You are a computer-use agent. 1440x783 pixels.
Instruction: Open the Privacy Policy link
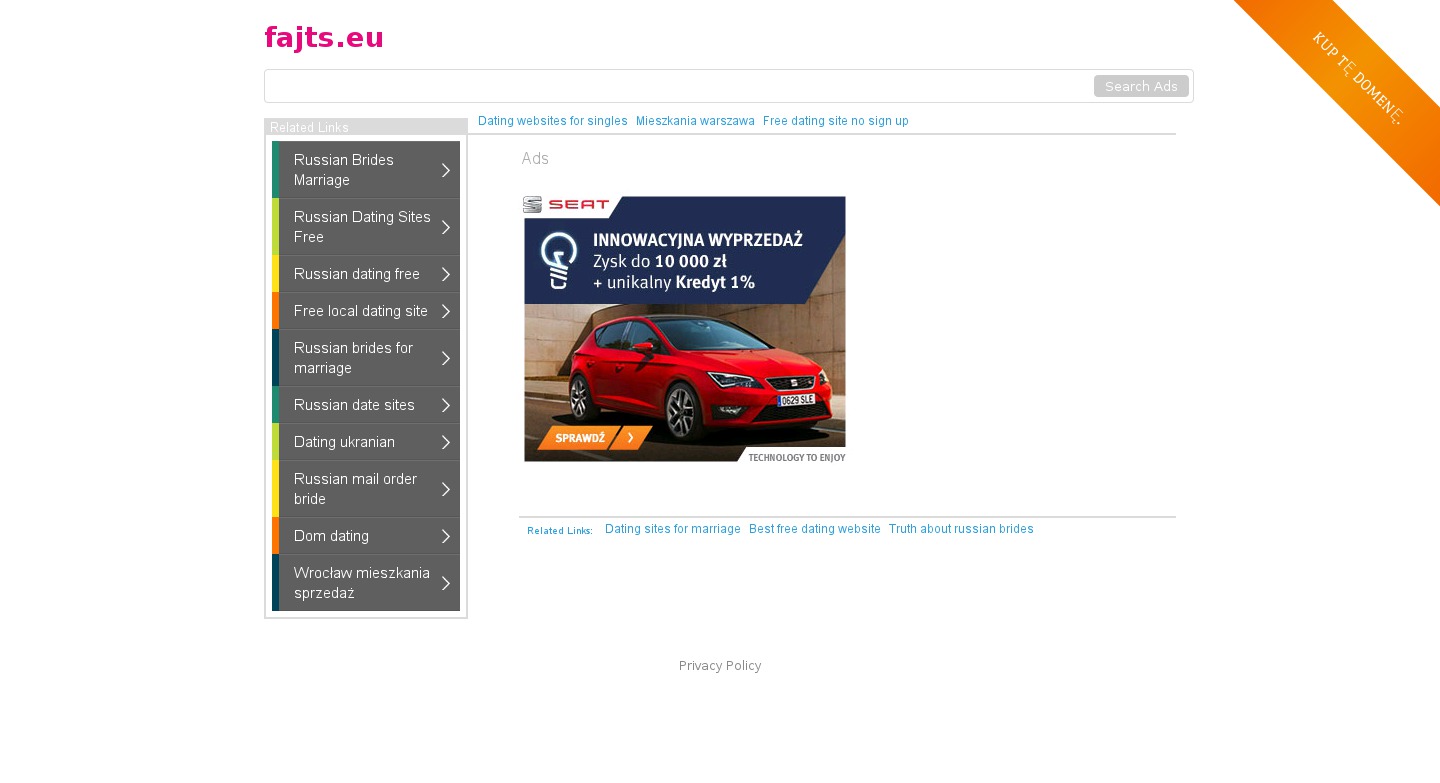pos(720,666)
